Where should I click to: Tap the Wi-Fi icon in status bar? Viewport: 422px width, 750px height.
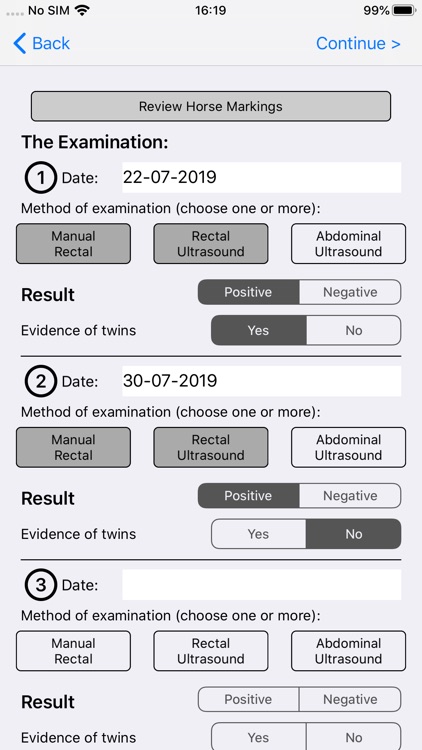[x=83, y=11]
